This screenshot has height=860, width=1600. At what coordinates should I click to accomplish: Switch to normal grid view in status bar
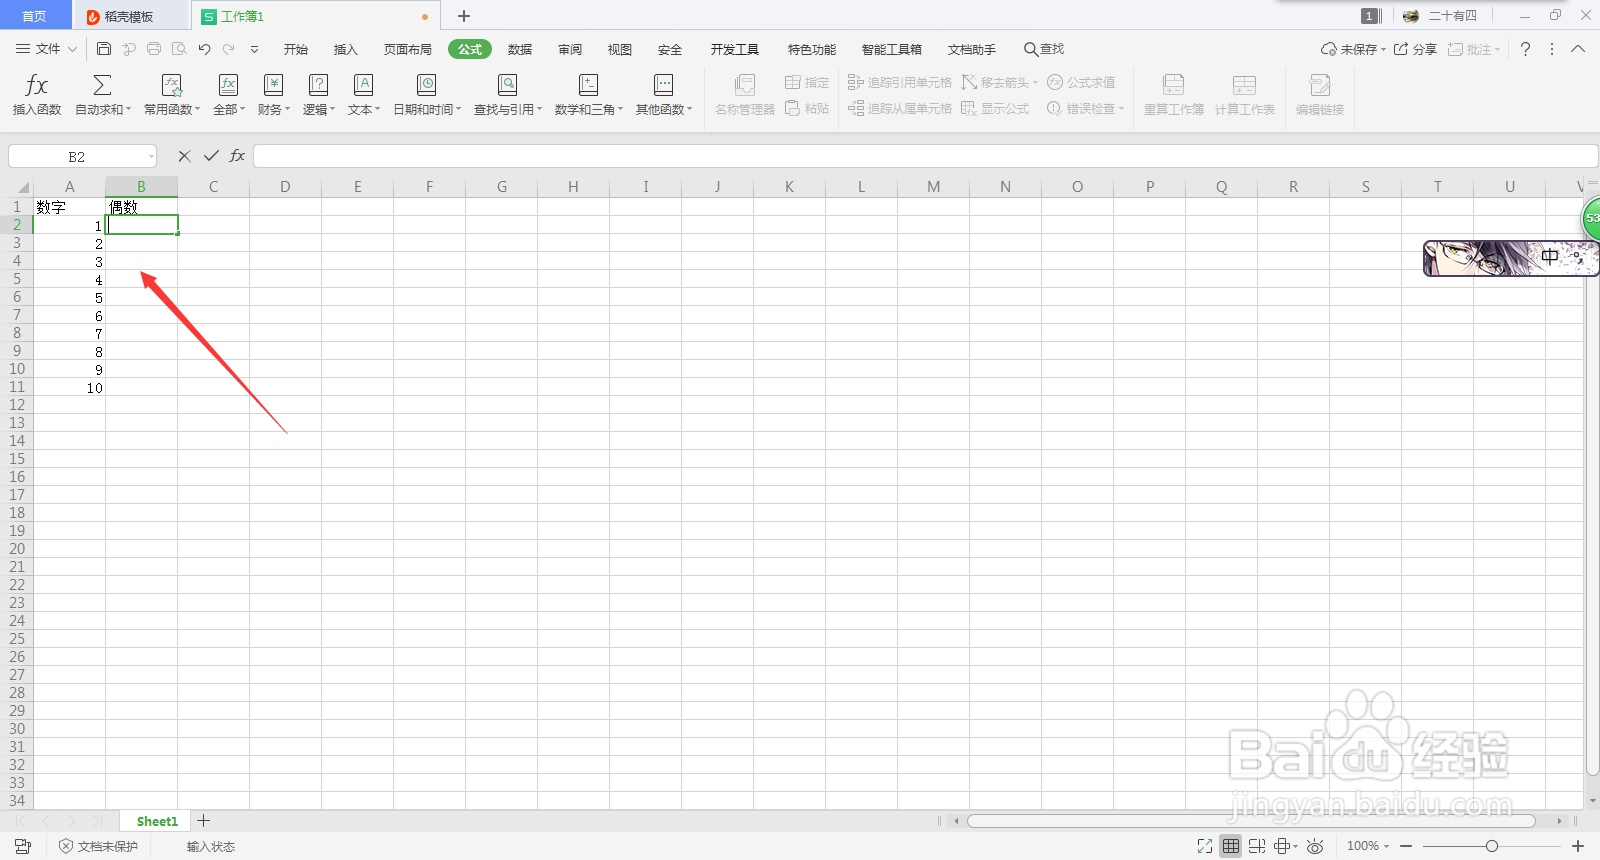click(x=1231, y=846)
